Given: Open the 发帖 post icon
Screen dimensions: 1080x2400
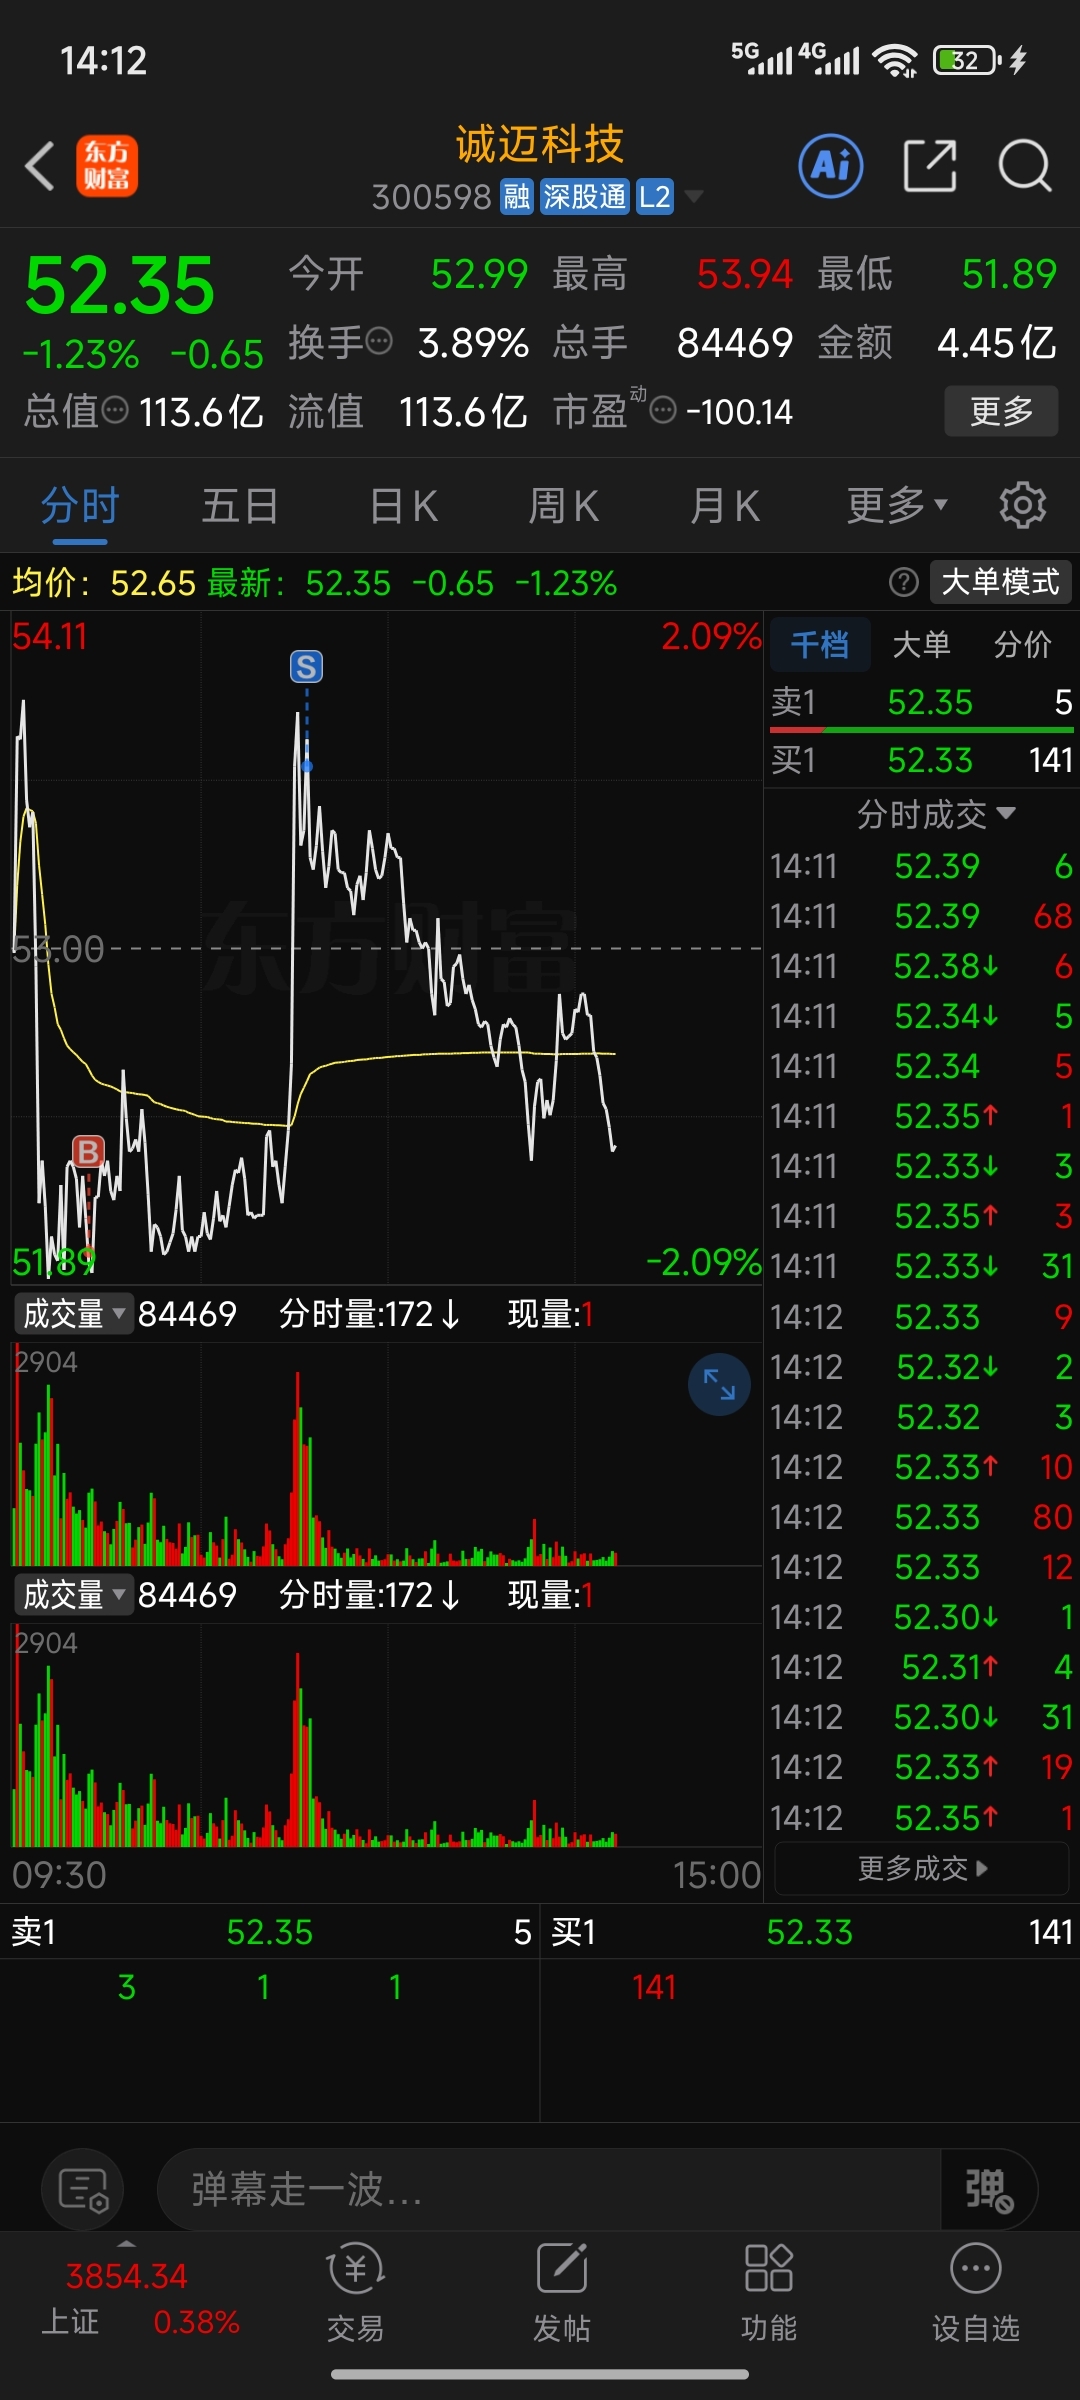Looking at the screenshot, I should (x=562, y=2294).
